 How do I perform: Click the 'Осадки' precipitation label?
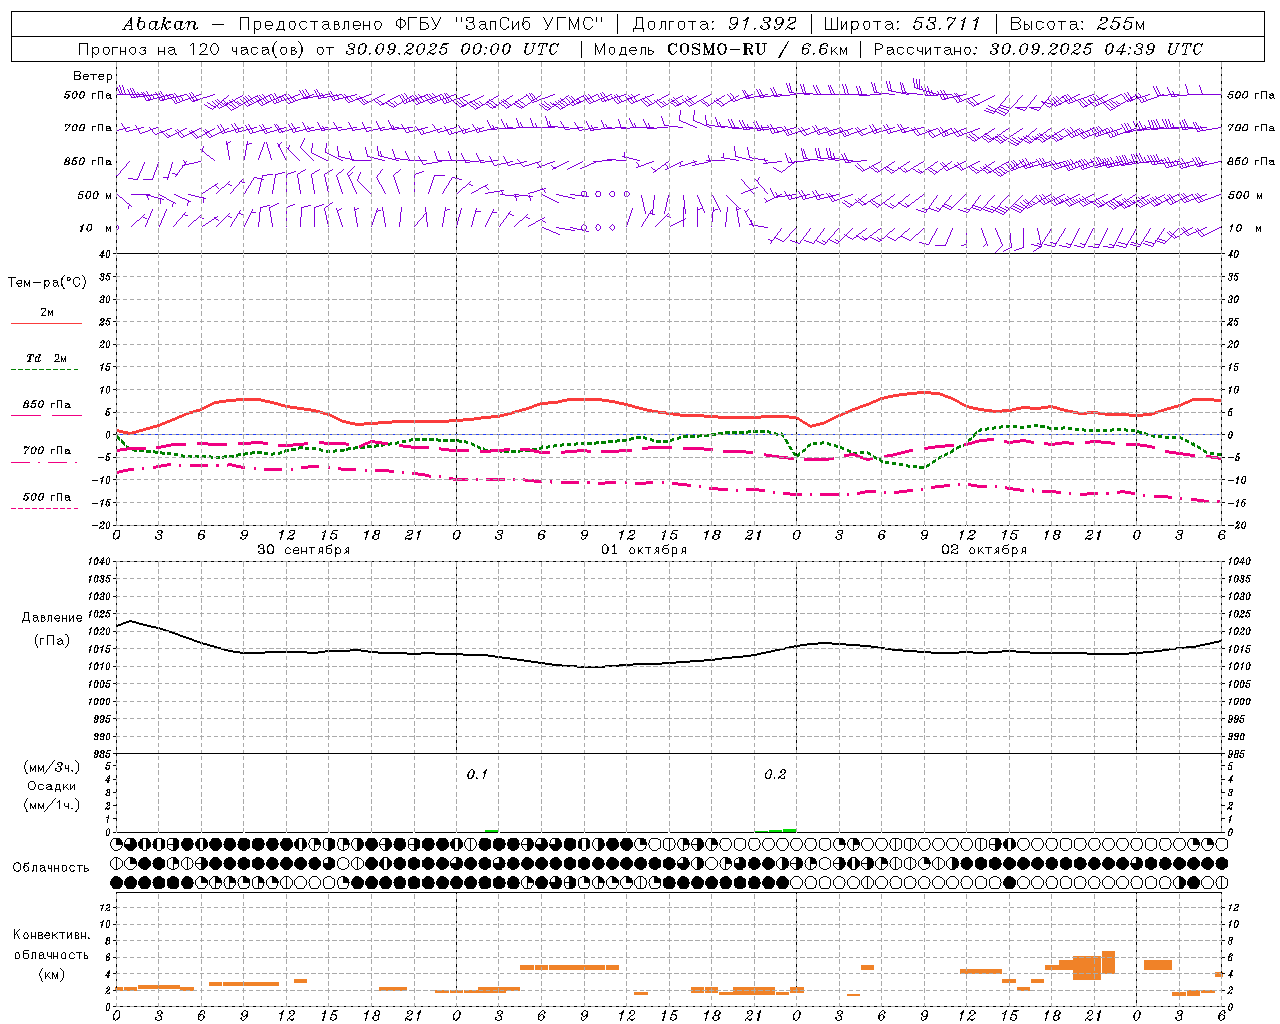coord(51,786)
